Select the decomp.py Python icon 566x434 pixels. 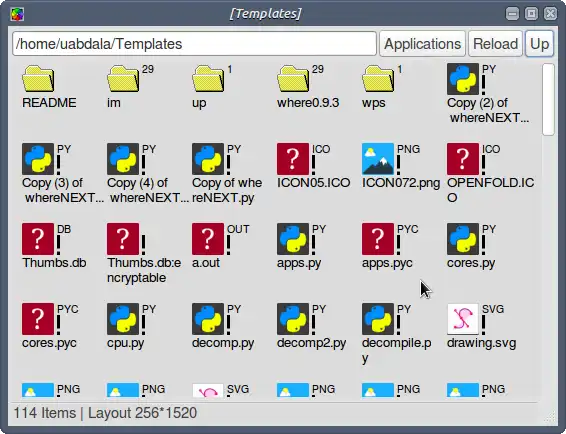[208, 319]
